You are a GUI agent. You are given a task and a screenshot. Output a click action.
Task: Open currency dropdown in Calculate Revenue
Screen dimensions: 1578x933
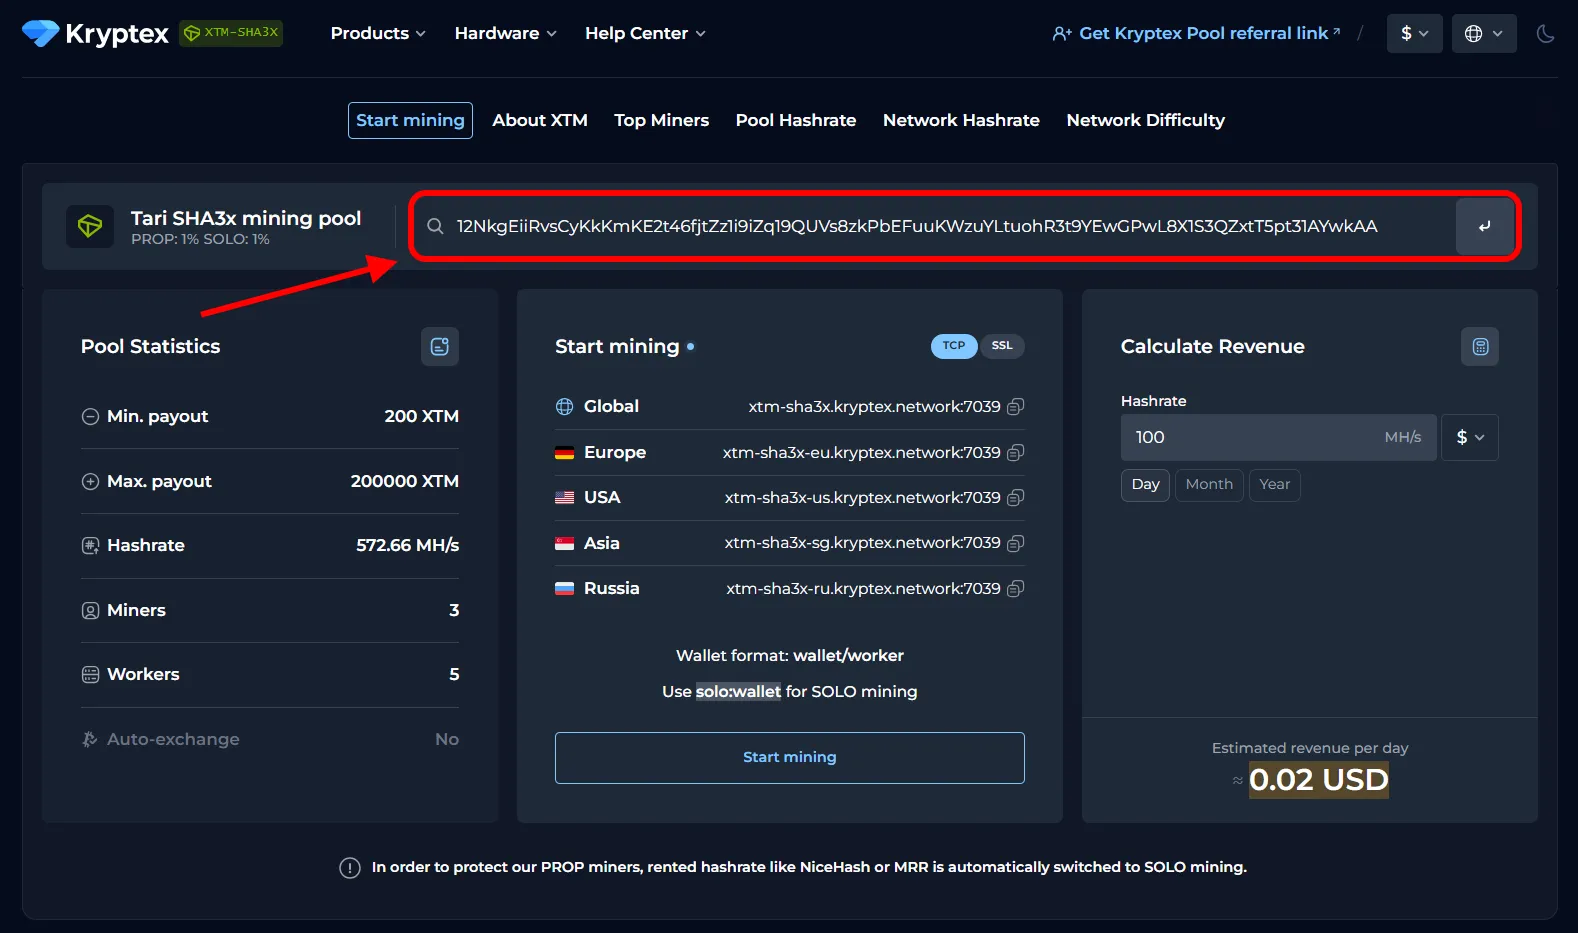tap(1469, 438)
